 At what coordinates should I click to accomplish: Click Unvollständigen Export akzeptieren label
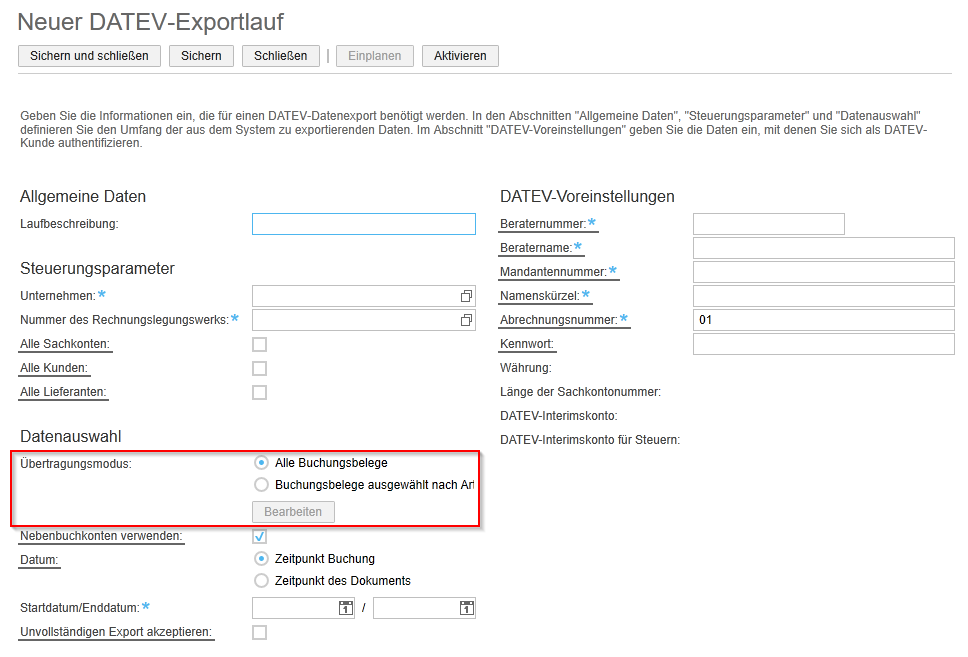(116, 632)
